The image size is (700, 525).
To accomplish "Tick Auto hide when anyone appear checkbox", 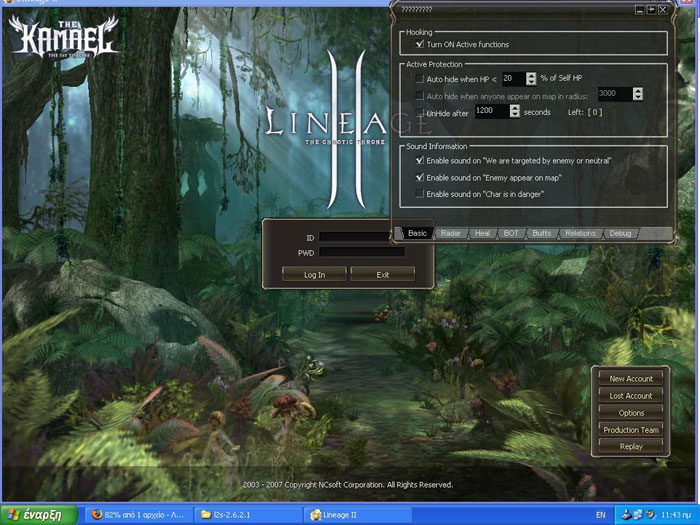I will click(419, 96).
